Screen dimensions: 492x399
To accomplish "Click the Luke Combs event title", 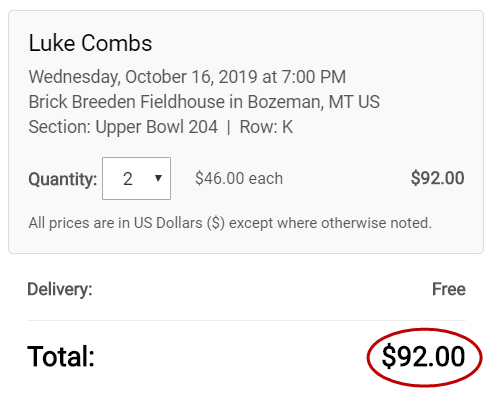I will (90, 43).
